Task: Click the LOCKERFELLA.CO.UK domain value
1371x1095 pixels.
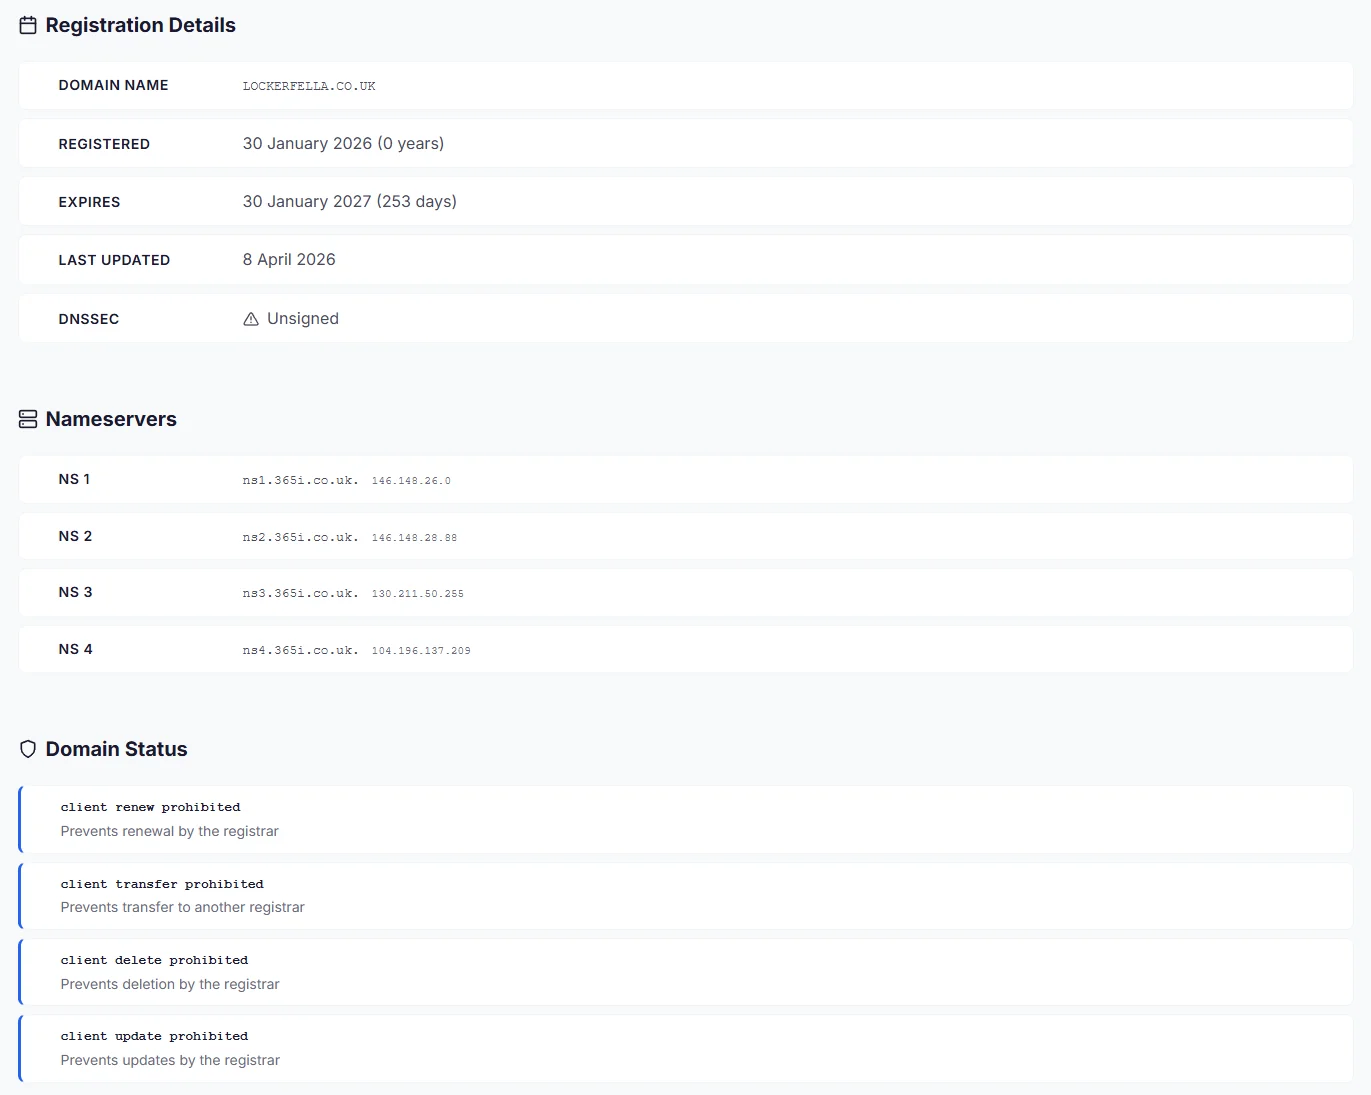Action: click(x=309, y=86)
